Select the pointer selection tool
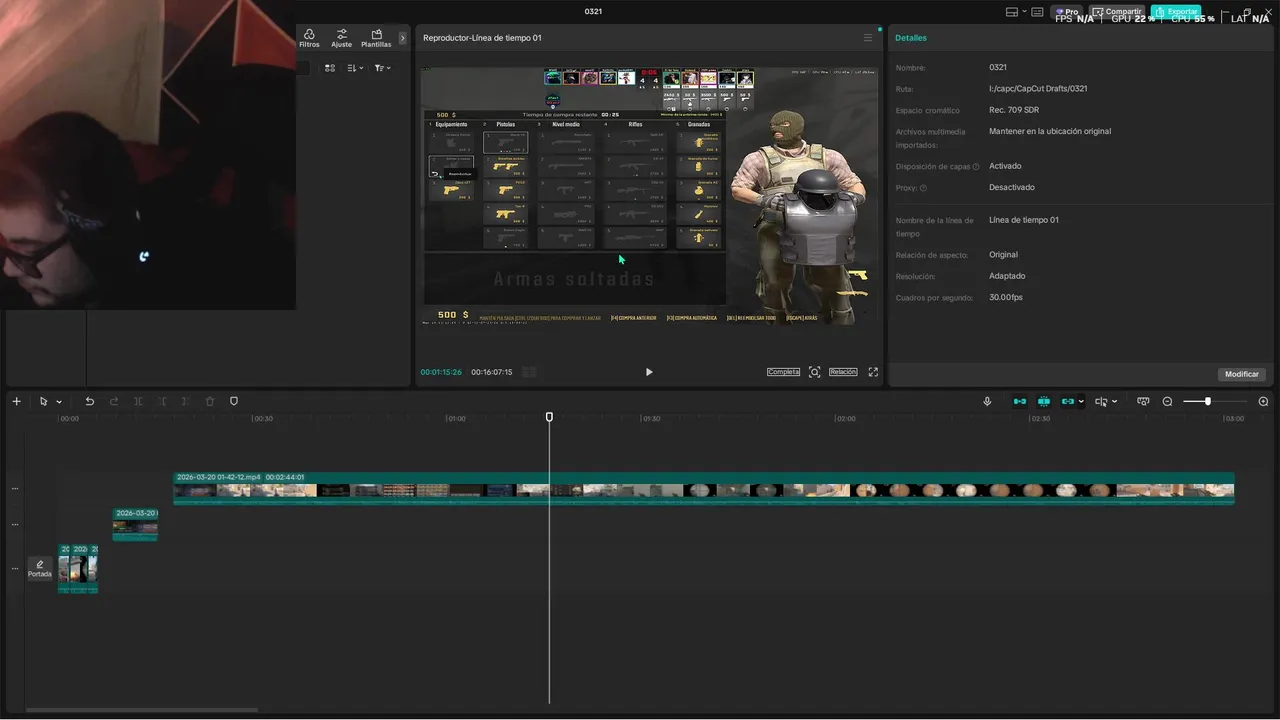This screenshot has height=720, width=1280. [x=43, y=401]
